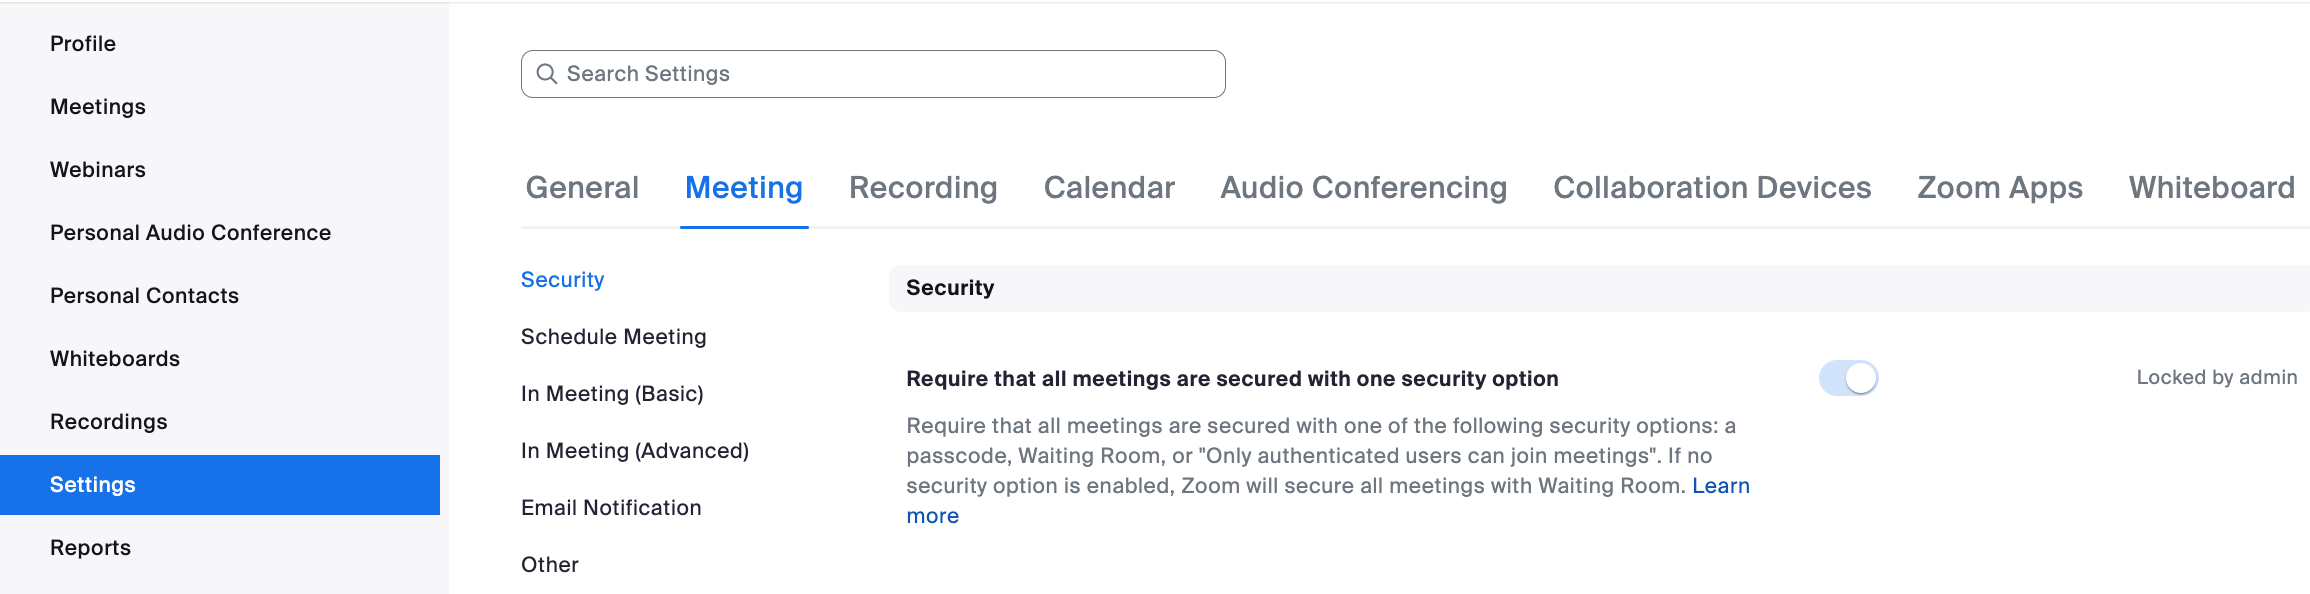The height and width of the screenshot is (594, 2310).
Task: Select In Meeting (Basic) settings section
Action: pos(611,393)
